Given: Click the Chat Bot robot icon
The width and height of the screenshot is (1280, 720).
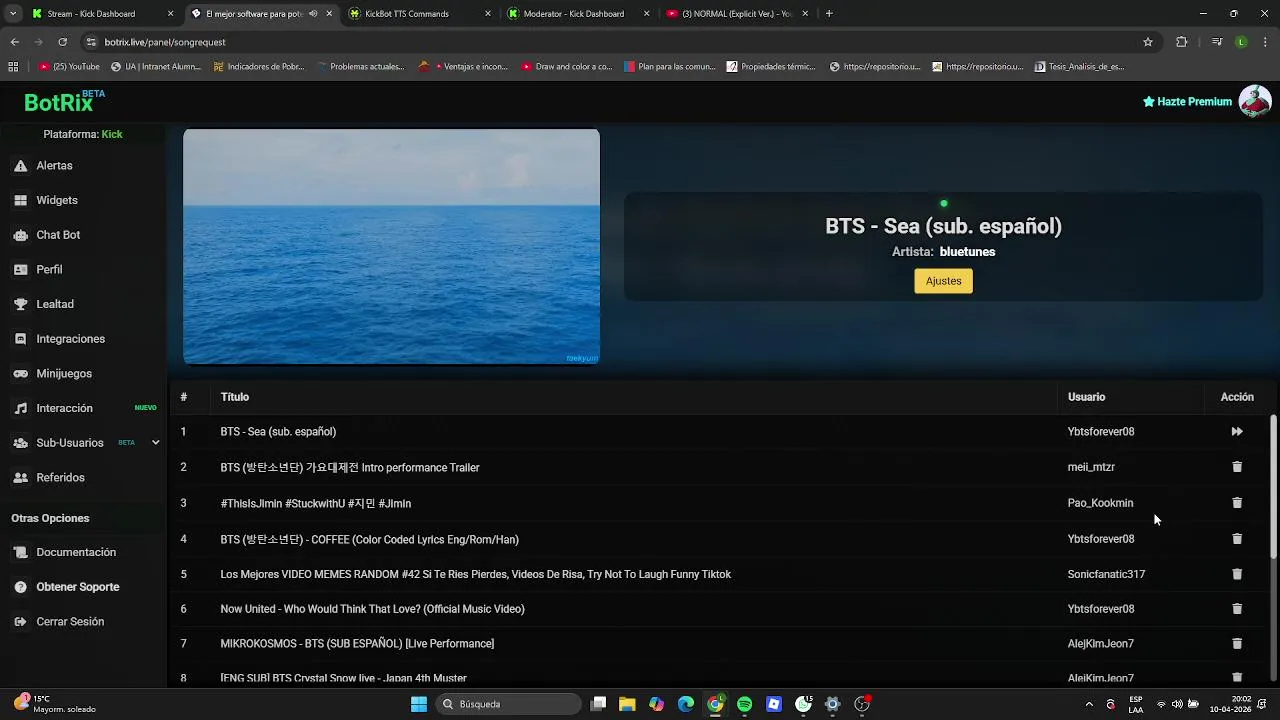Looking at the screenshot, I should pyautogui.click(x=20, y=235).
